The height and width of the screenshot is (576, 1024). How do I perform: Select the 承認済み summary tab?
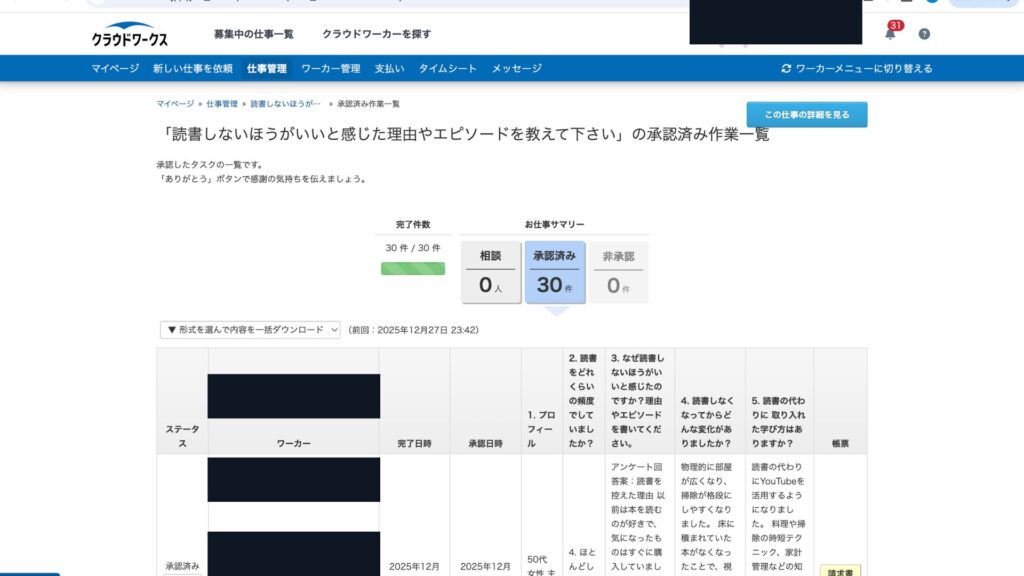[555, 272]
